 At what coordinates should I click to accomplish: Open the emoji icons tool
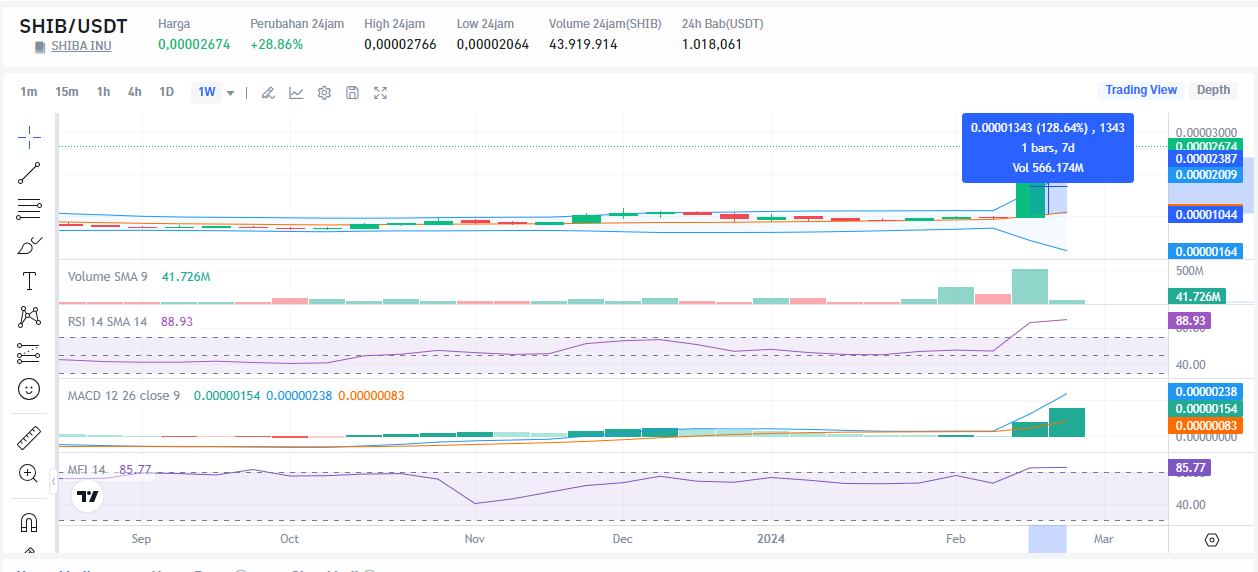pos(29,389)
